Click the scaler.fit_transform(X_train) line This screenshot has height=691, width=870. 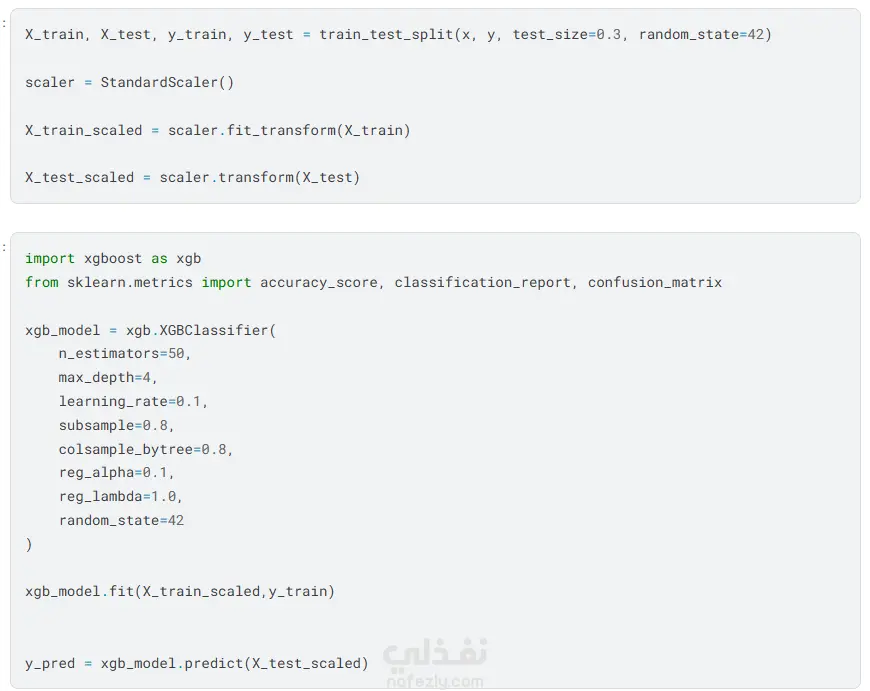tap(218, 130)
